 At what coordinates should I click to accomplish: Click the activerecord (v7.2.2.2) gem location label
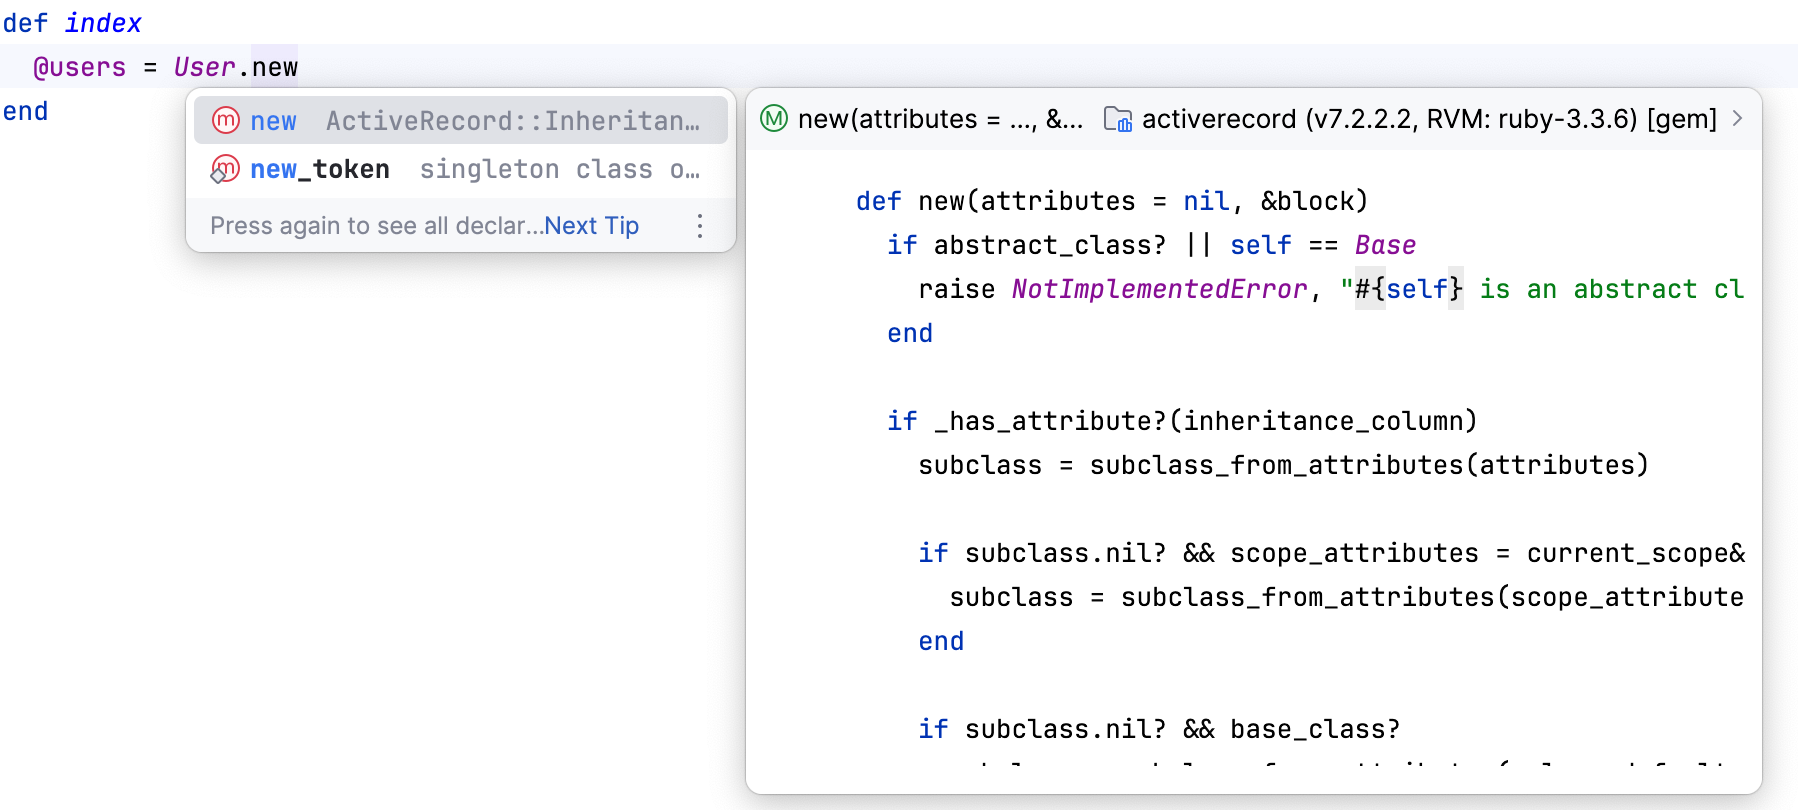tap(1429, 119)
